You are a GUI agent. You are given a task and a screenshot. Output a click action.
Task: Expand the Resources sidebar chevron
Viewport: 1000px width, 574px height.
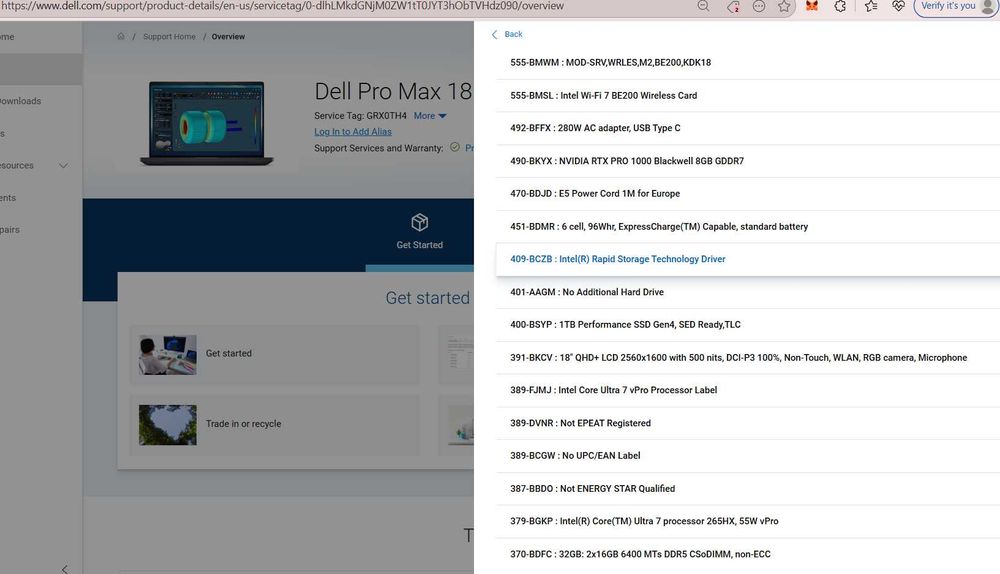(63, 166)
